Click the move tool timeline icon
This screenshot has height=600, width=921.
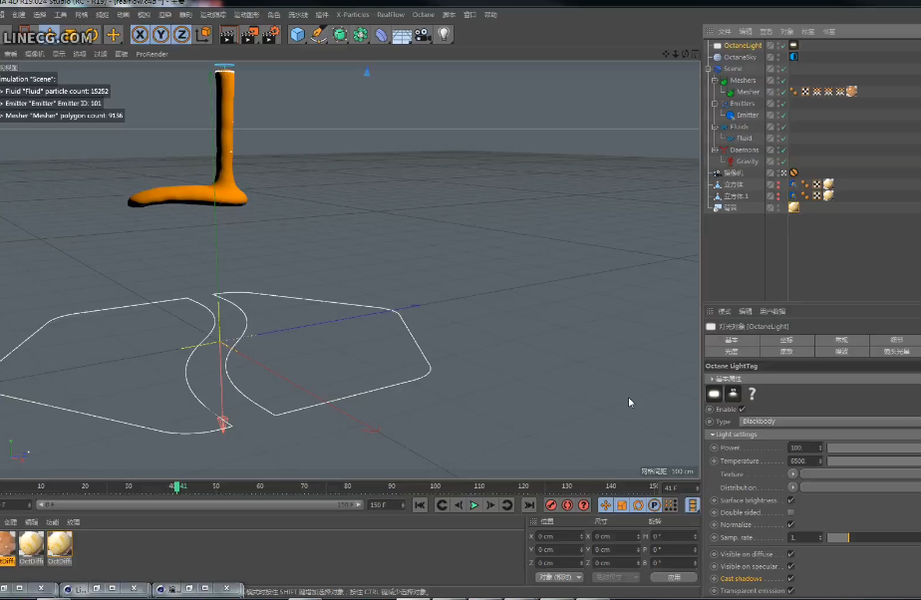(x=606, y=505)
